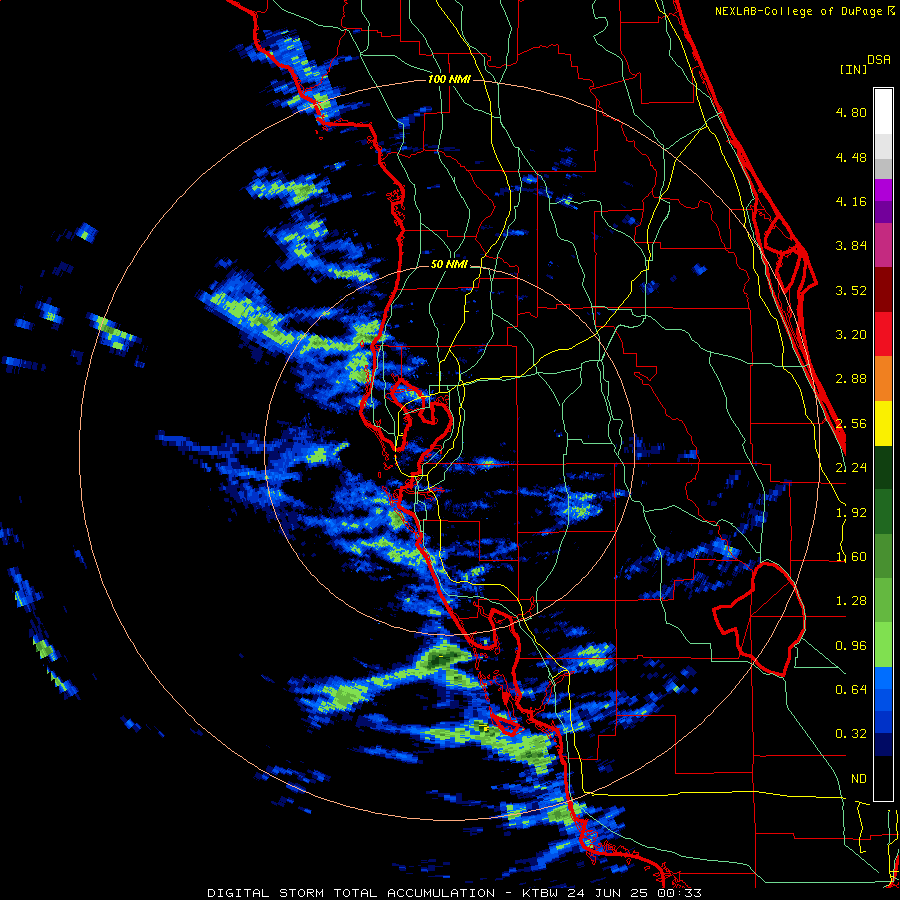Select the bright red 3.20 color band
The image size is (900, 900).
click(x=883, y=334)
